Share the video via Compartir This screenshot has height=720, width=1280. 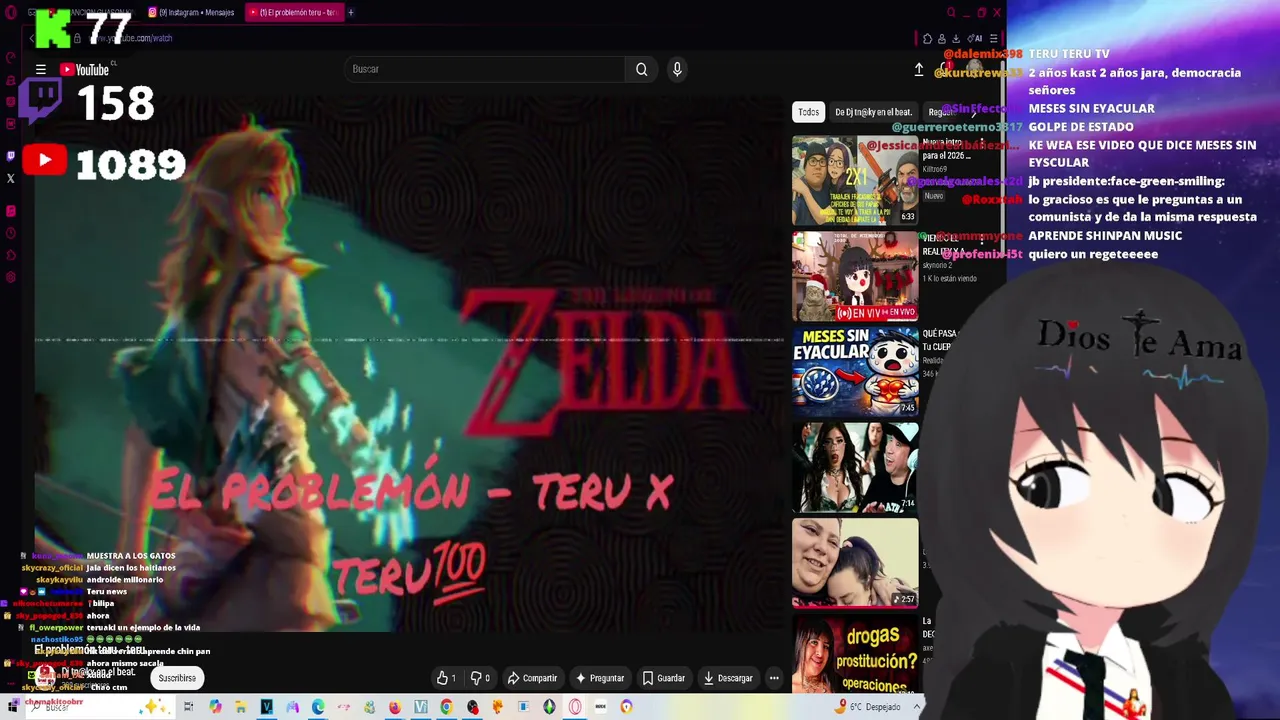(532, 678)
